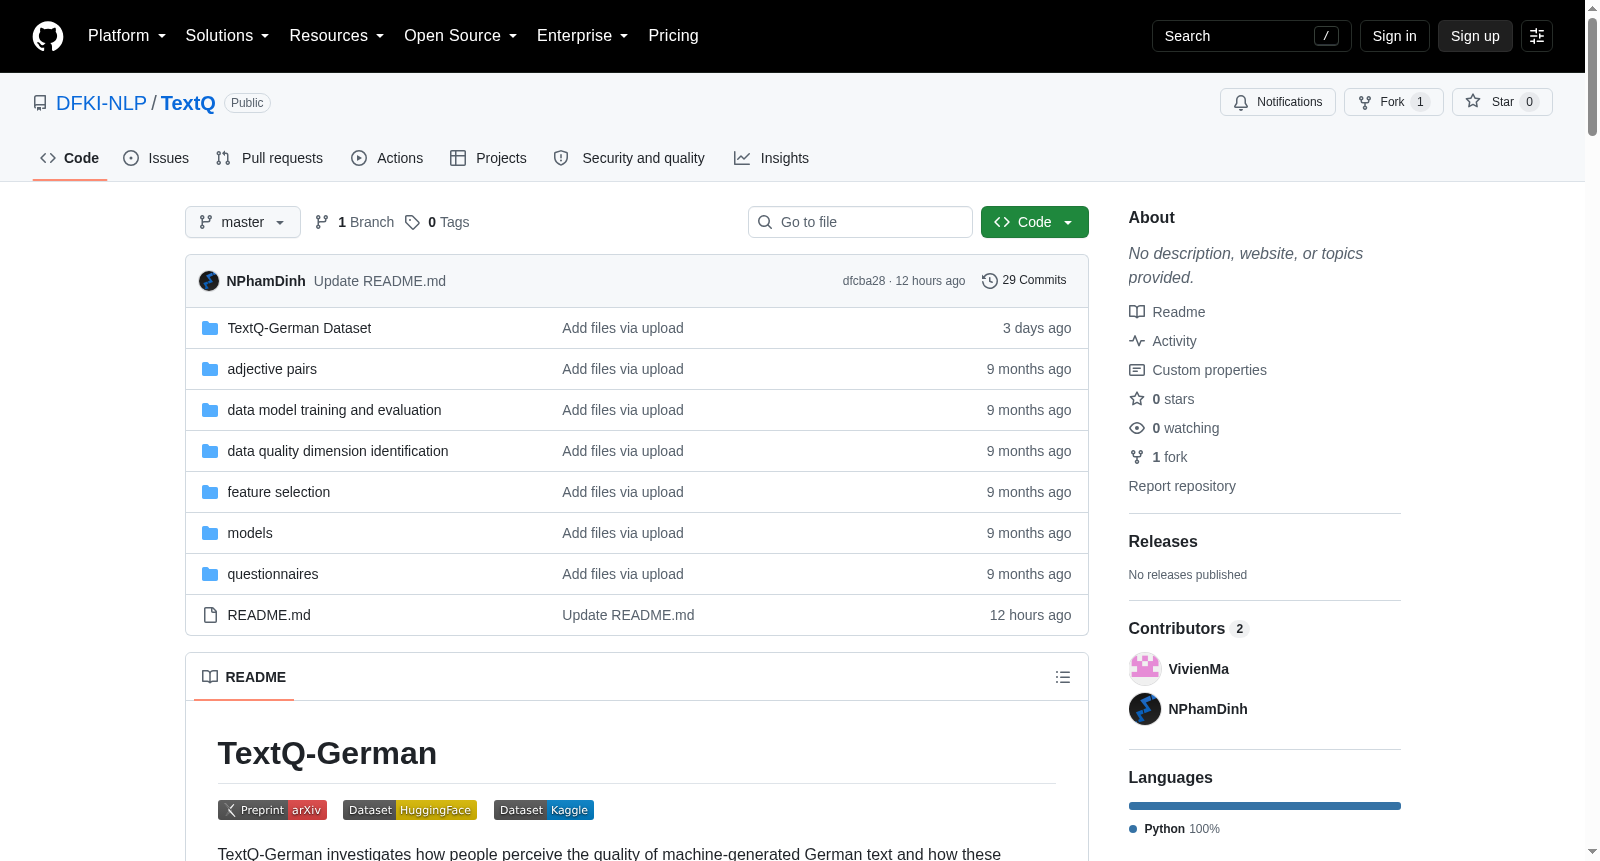This screenshot has height=861, width=1600.
Task: Click the Dataset HuggingFace badge
Action: coord(410,810)
